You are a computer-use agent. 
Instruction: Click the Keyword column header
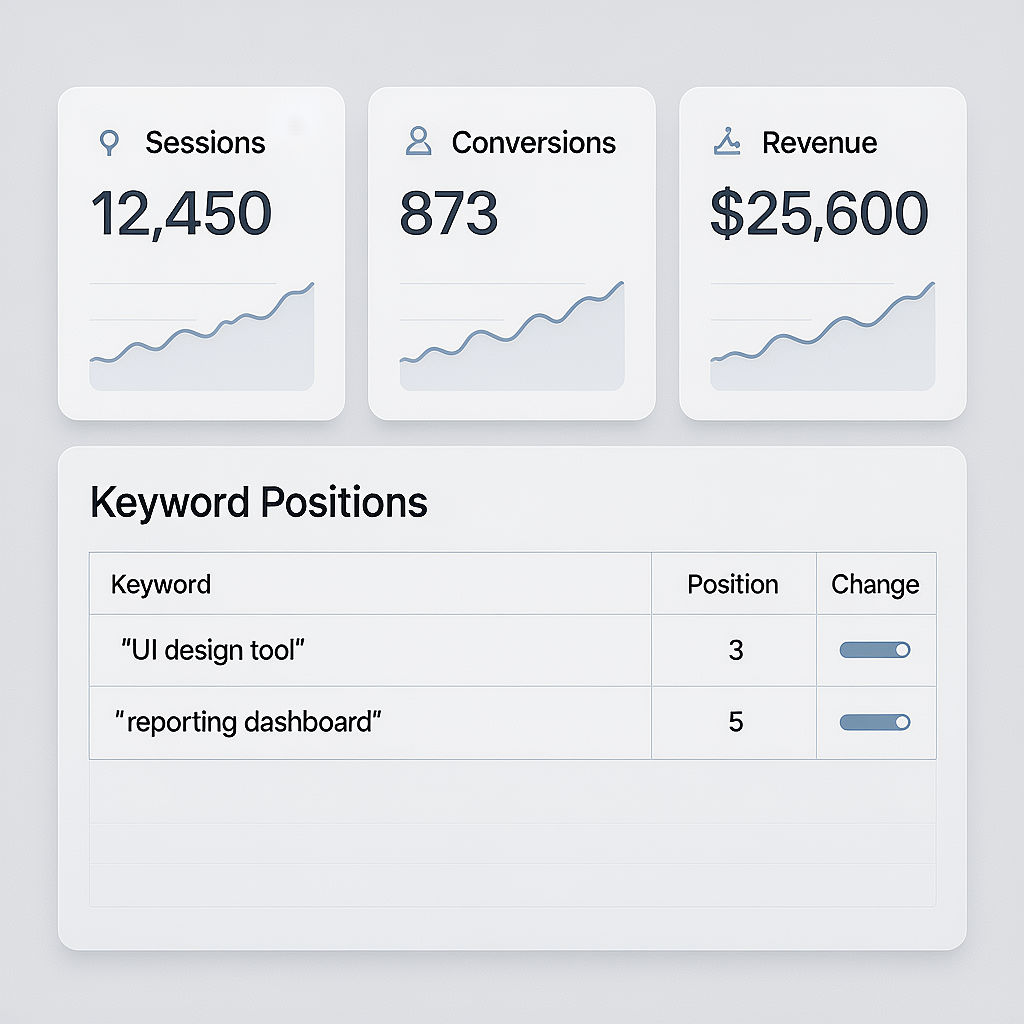160,584
